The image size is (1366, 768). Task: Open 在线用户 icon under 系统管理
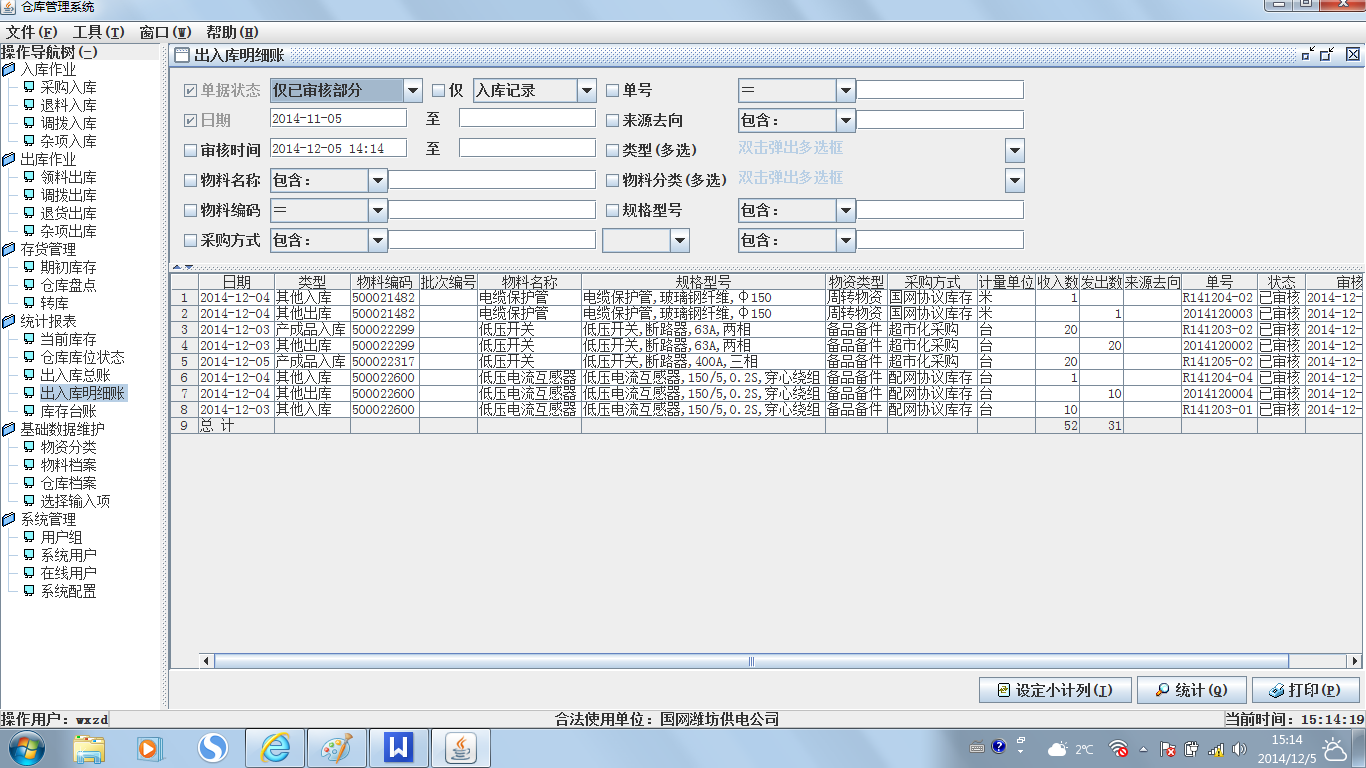point(29,573)
